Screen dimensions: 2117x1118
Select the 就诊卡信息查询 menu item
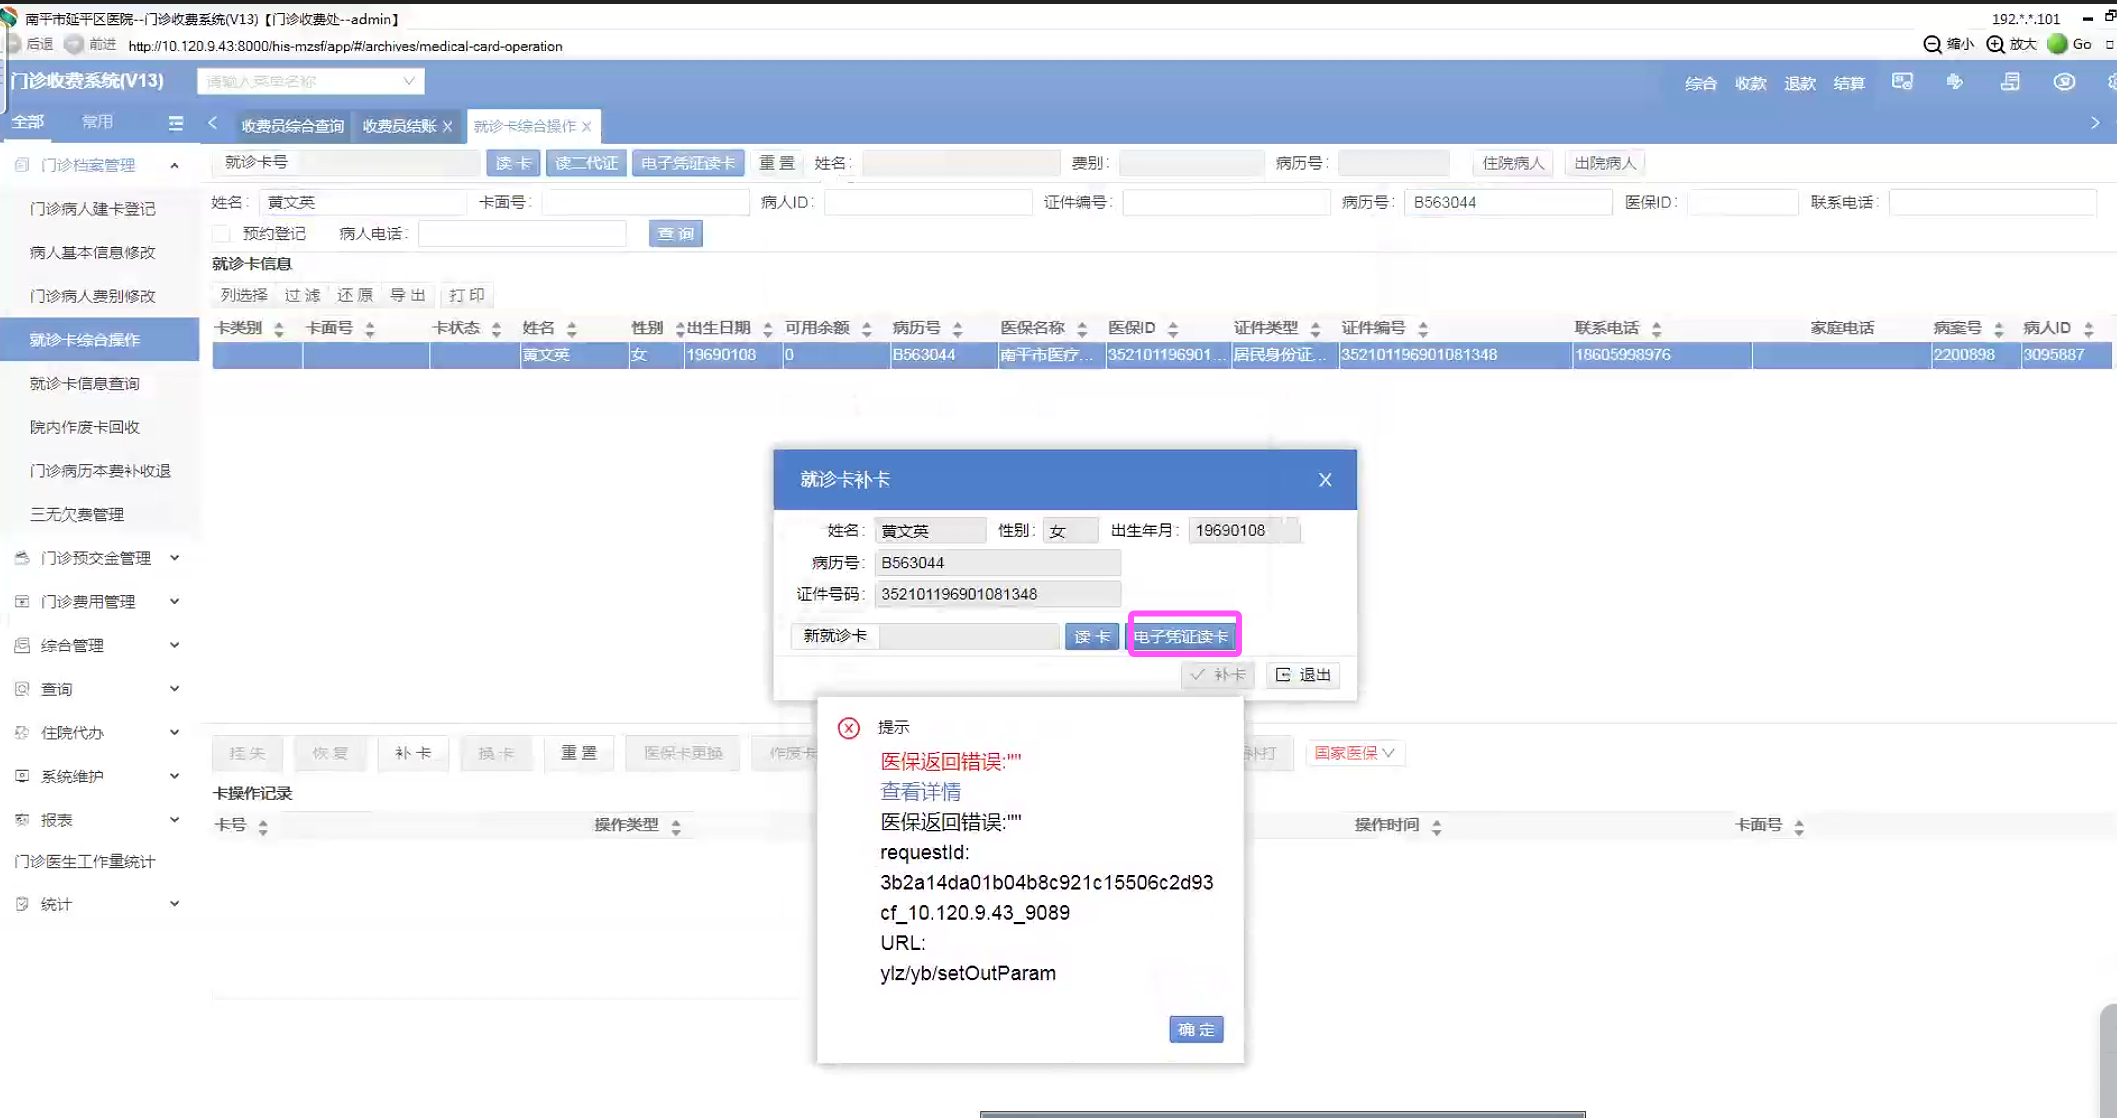tap(85, 383)
